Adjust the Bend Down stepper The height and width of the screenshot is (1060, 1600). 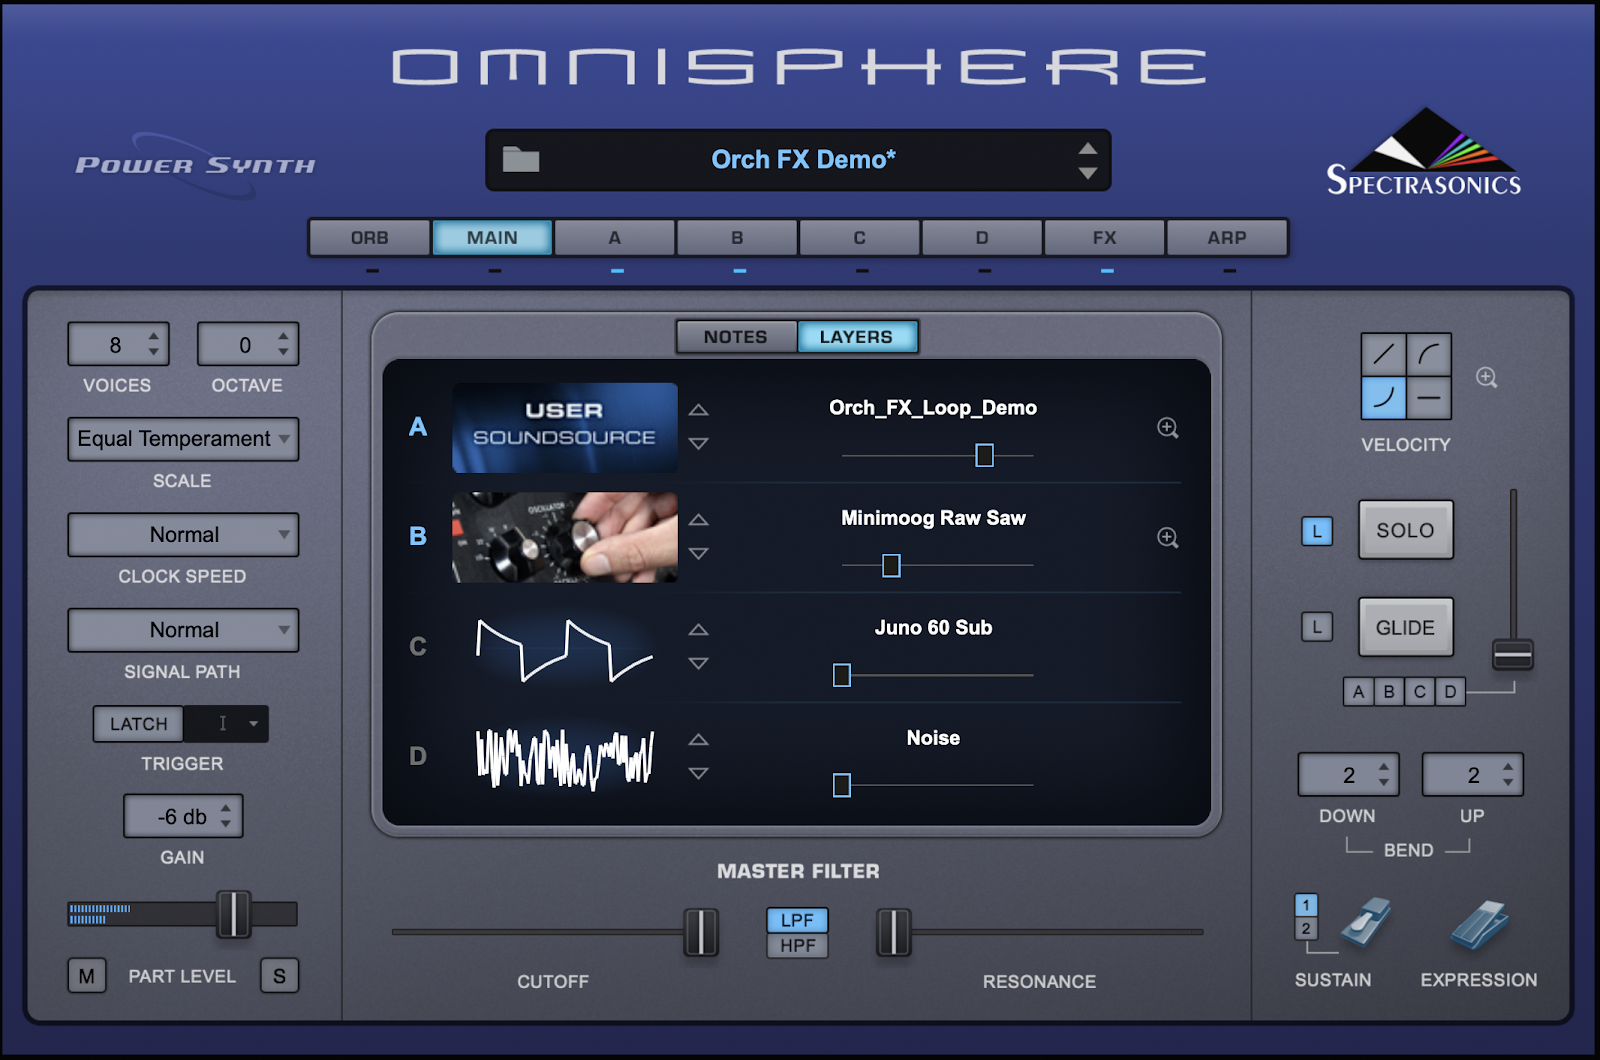pos(1384,775)
